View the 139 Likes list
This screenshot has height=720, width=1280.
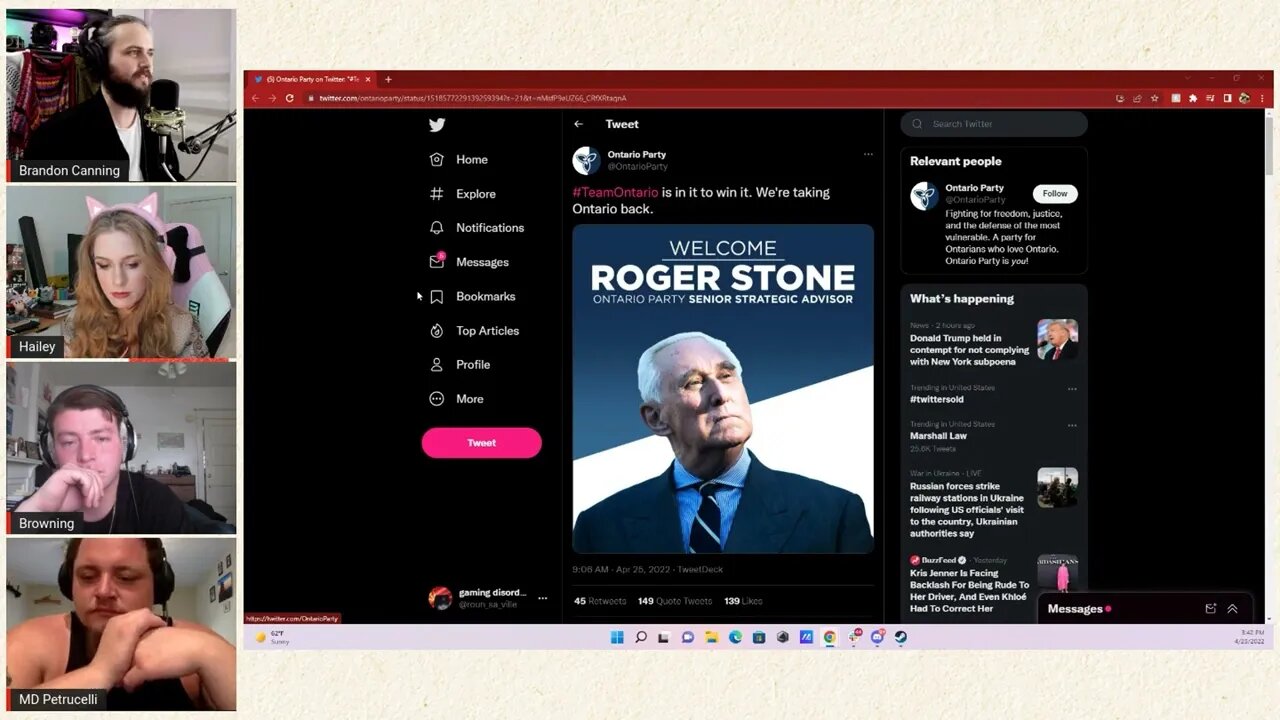pos(743,601)
